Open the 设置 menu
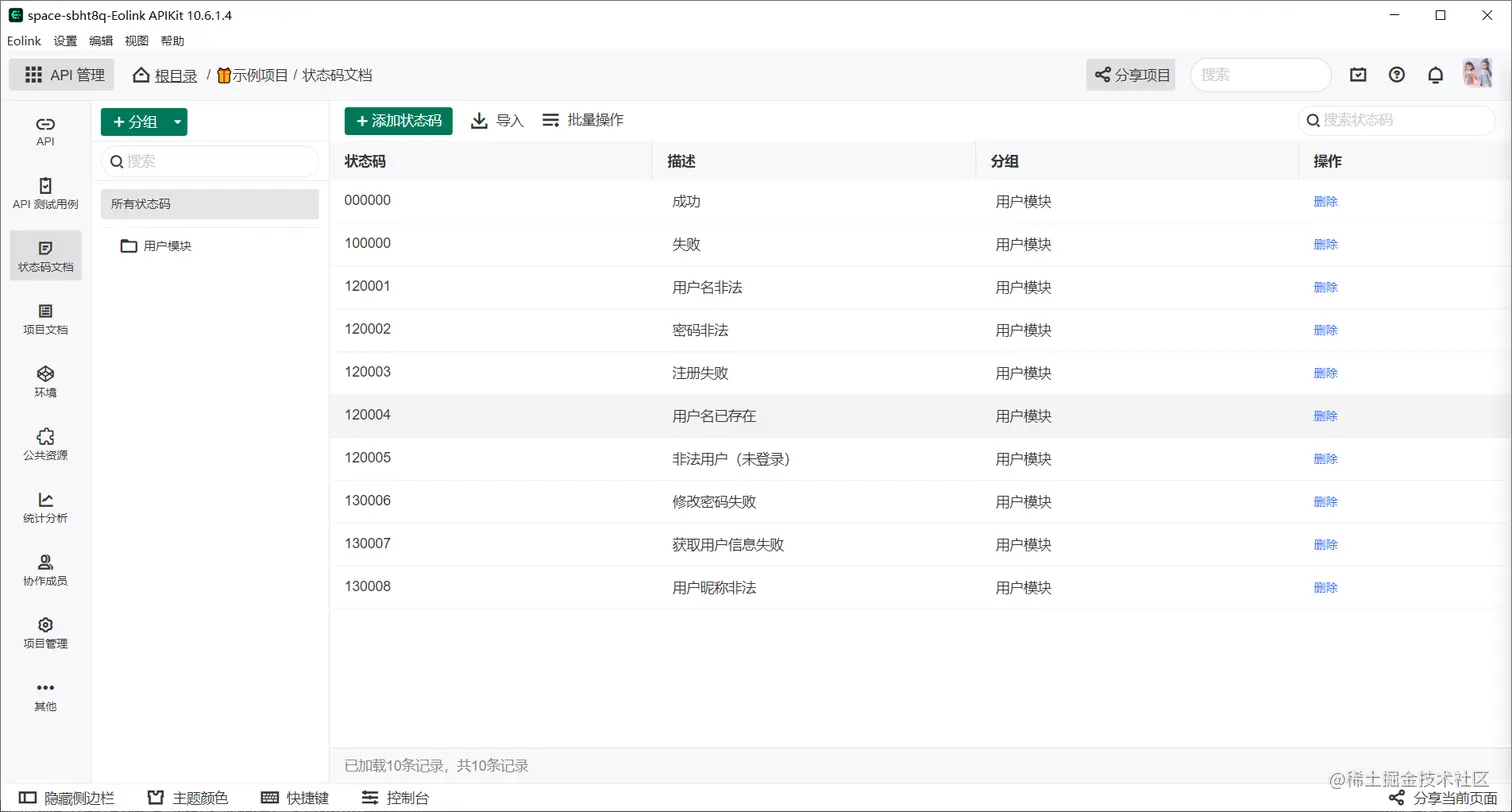 coord(65,41)
